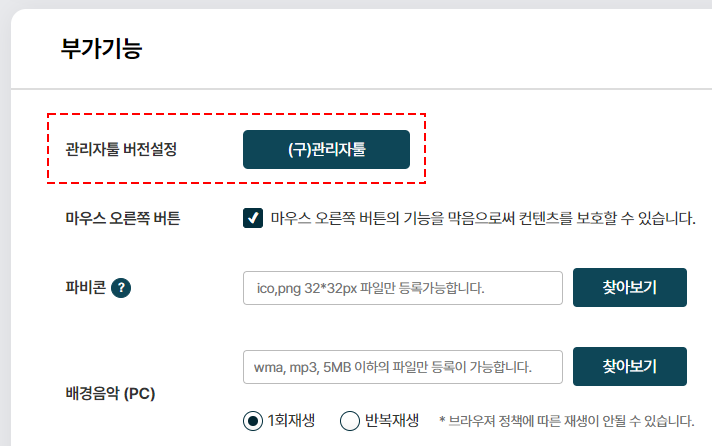Click the content protection description beside the checkbox
Viewport: 712px width, 446px height.
click(483, 218)
